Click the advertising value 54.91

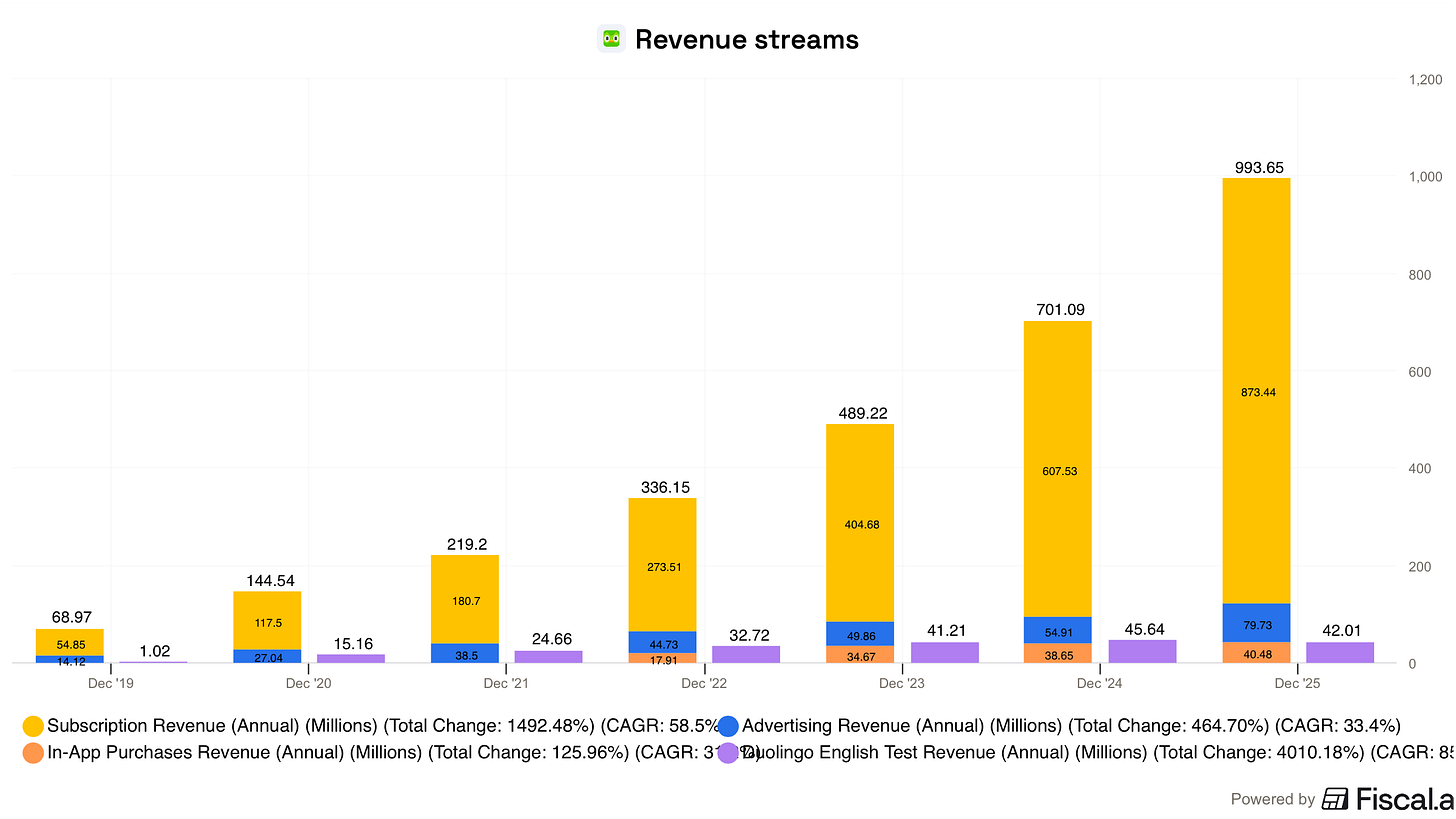(x=1058, y=633)
